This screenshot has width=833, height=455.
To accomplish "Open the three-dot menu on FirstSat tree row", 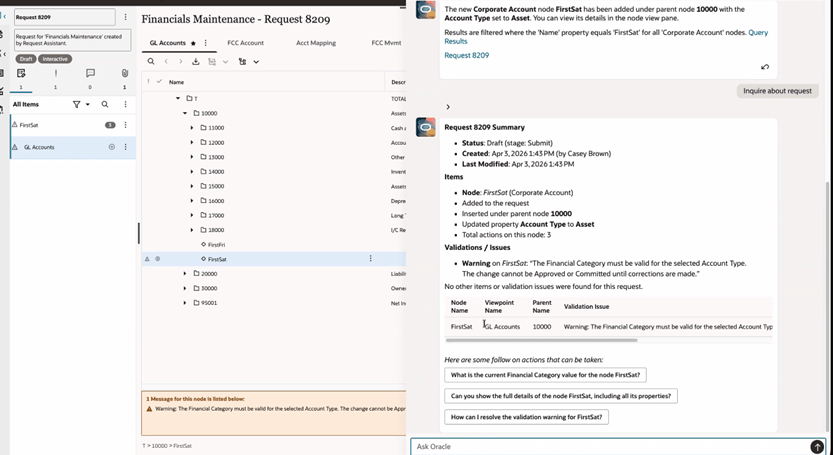I will pyautogui.click(x=371, y=259).
